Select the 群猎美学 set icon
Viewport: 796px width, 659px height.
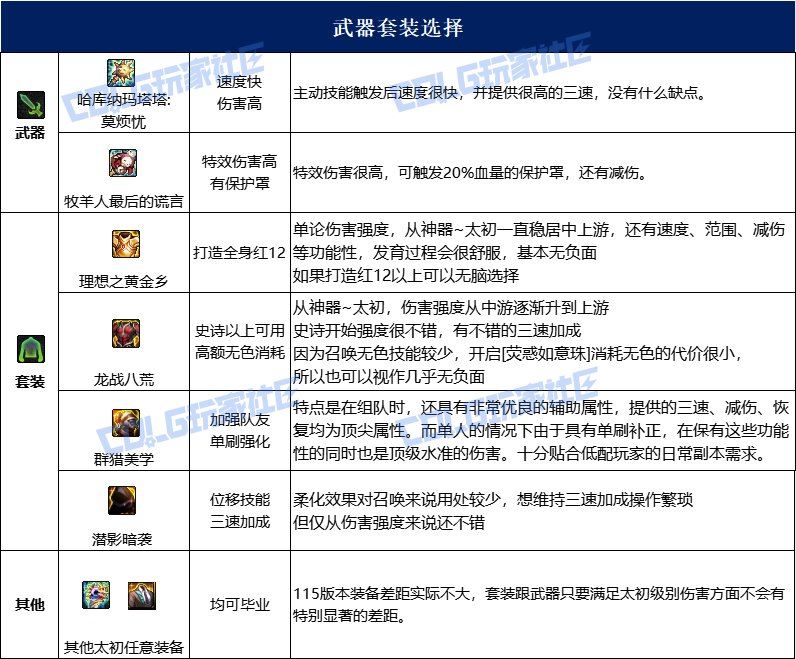[x=126, y=423]
